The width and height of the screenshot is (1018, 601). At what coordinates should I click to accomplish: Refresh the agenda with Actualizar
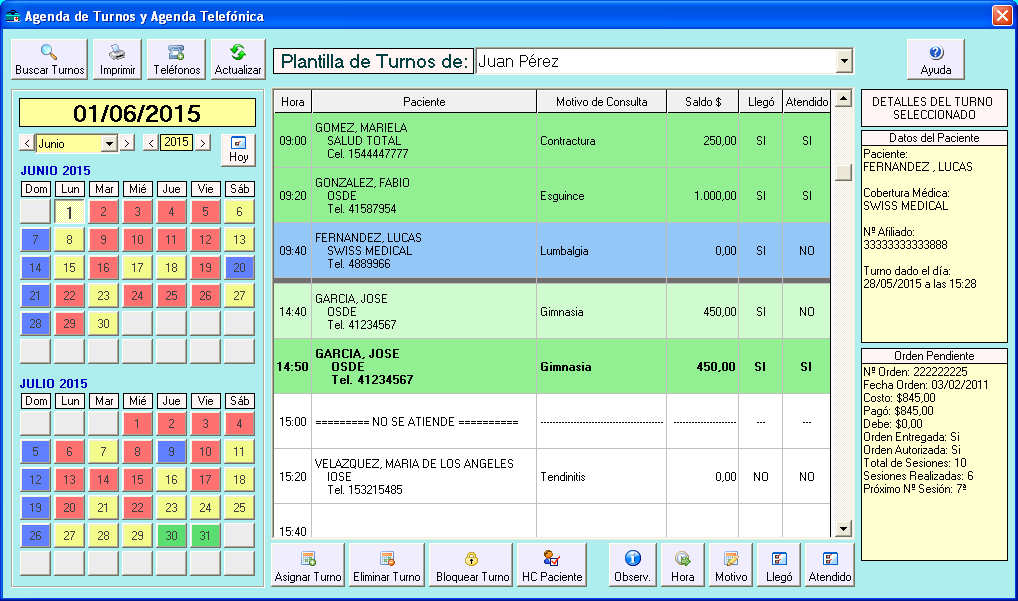[x=238, y=60]
